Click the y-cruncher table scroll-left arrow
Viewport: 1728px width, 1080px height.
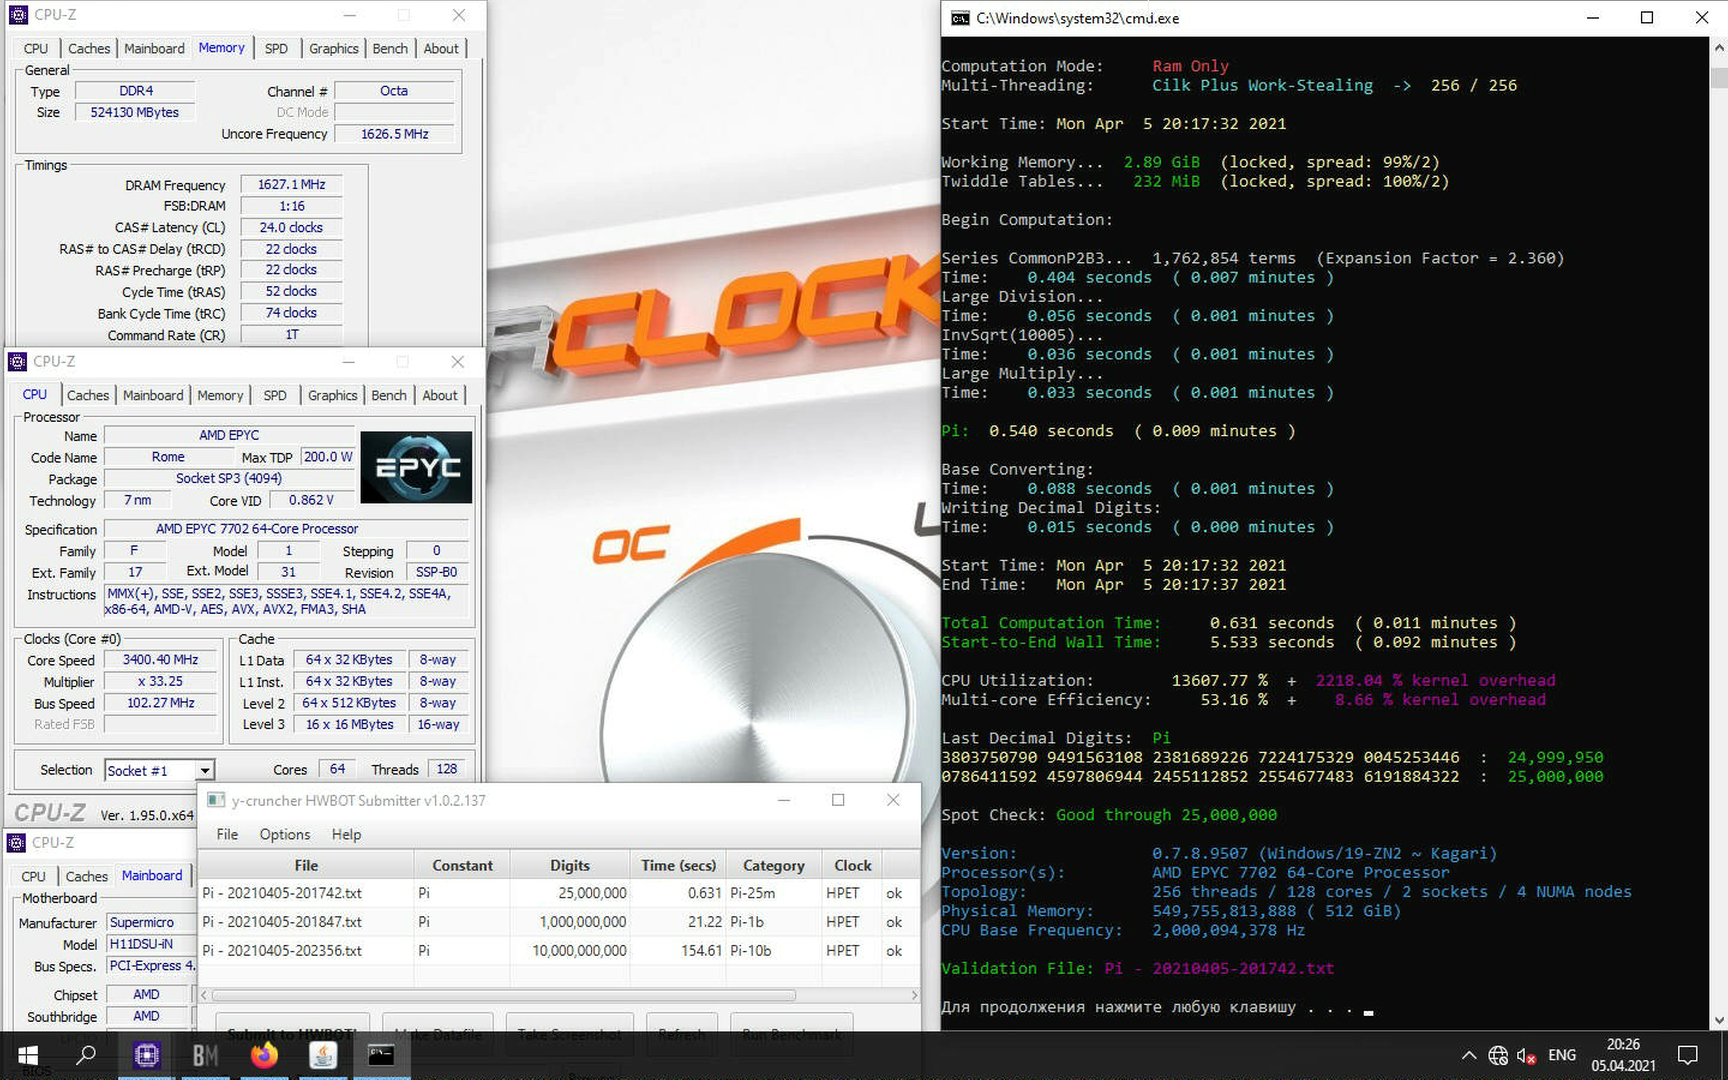204,995
